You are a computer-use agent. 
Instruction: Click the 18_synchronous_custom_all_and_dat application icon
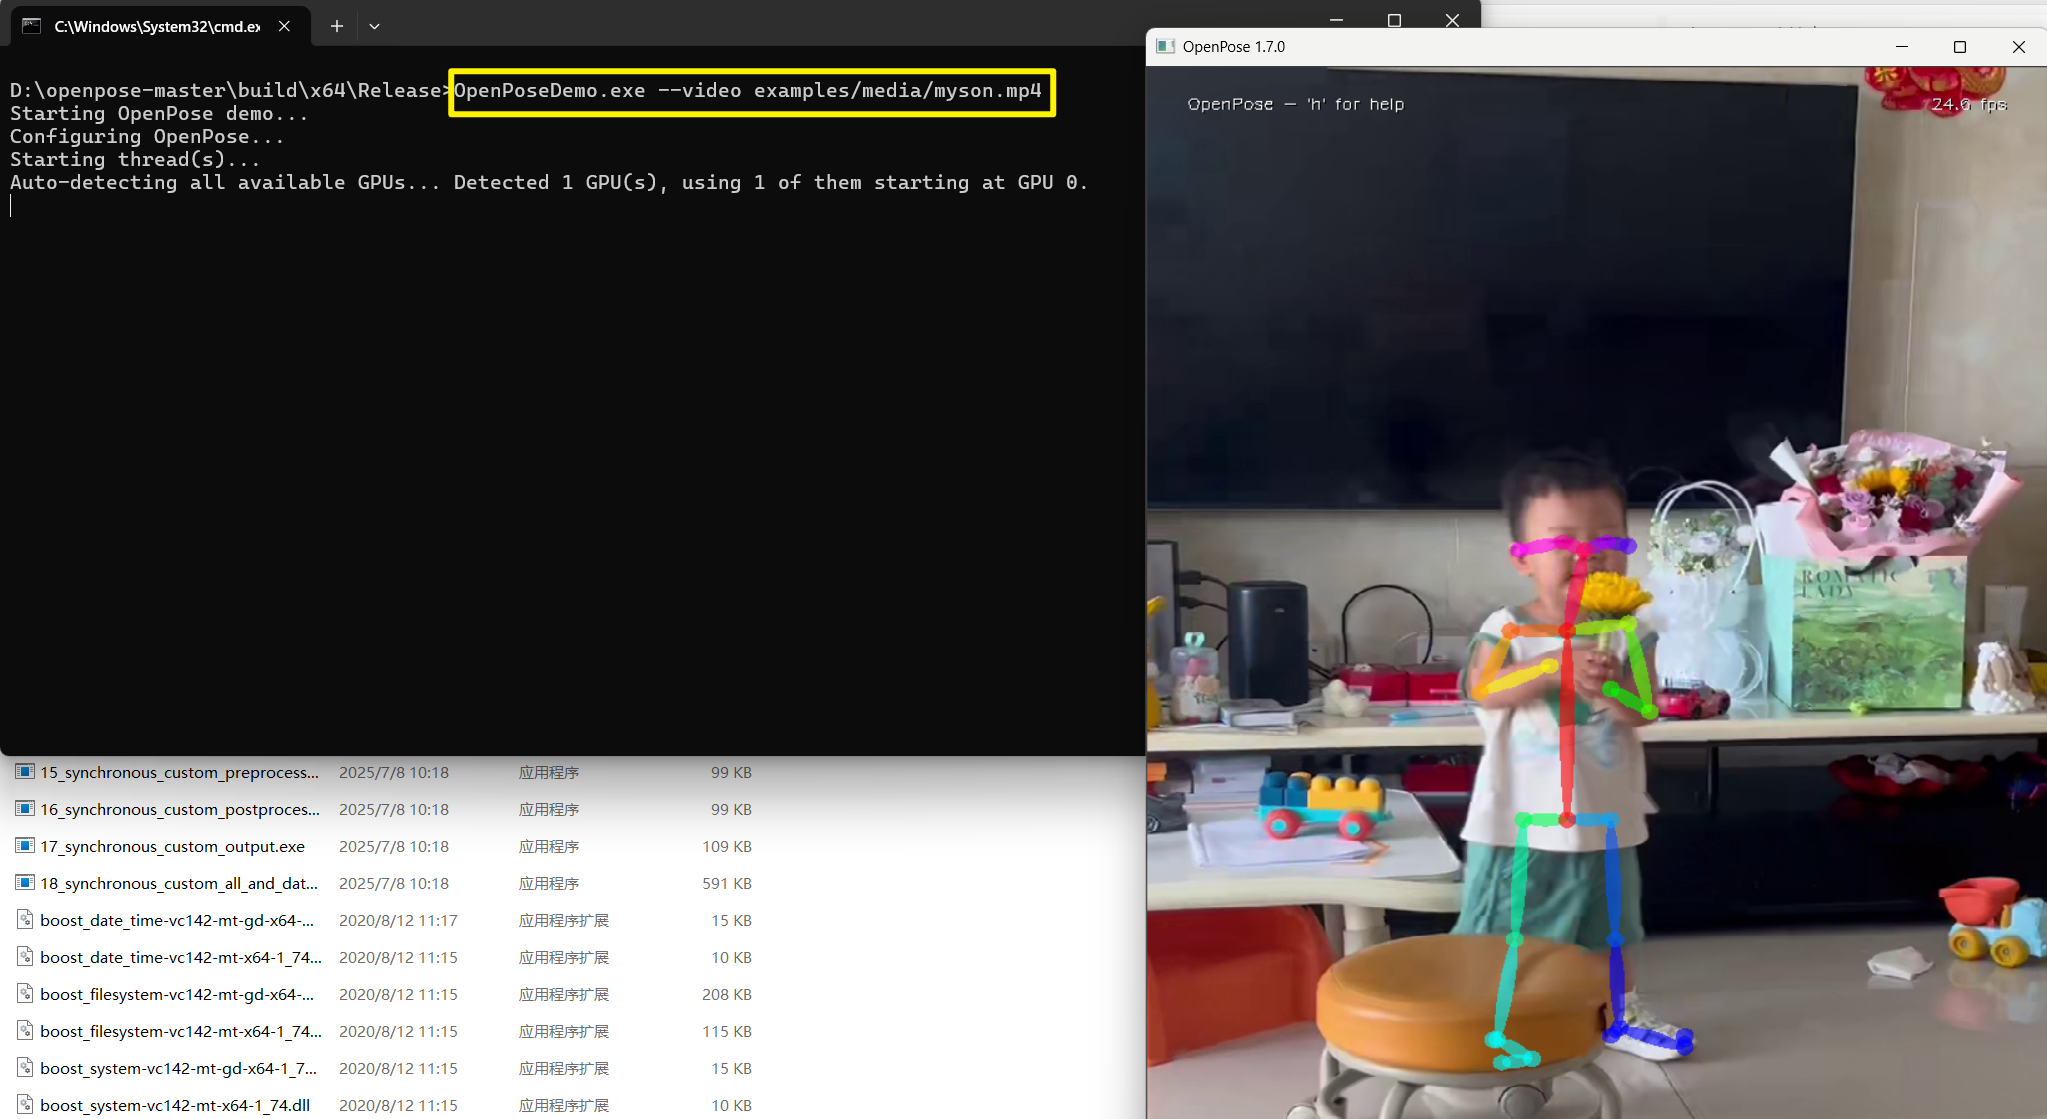[23, 882]
